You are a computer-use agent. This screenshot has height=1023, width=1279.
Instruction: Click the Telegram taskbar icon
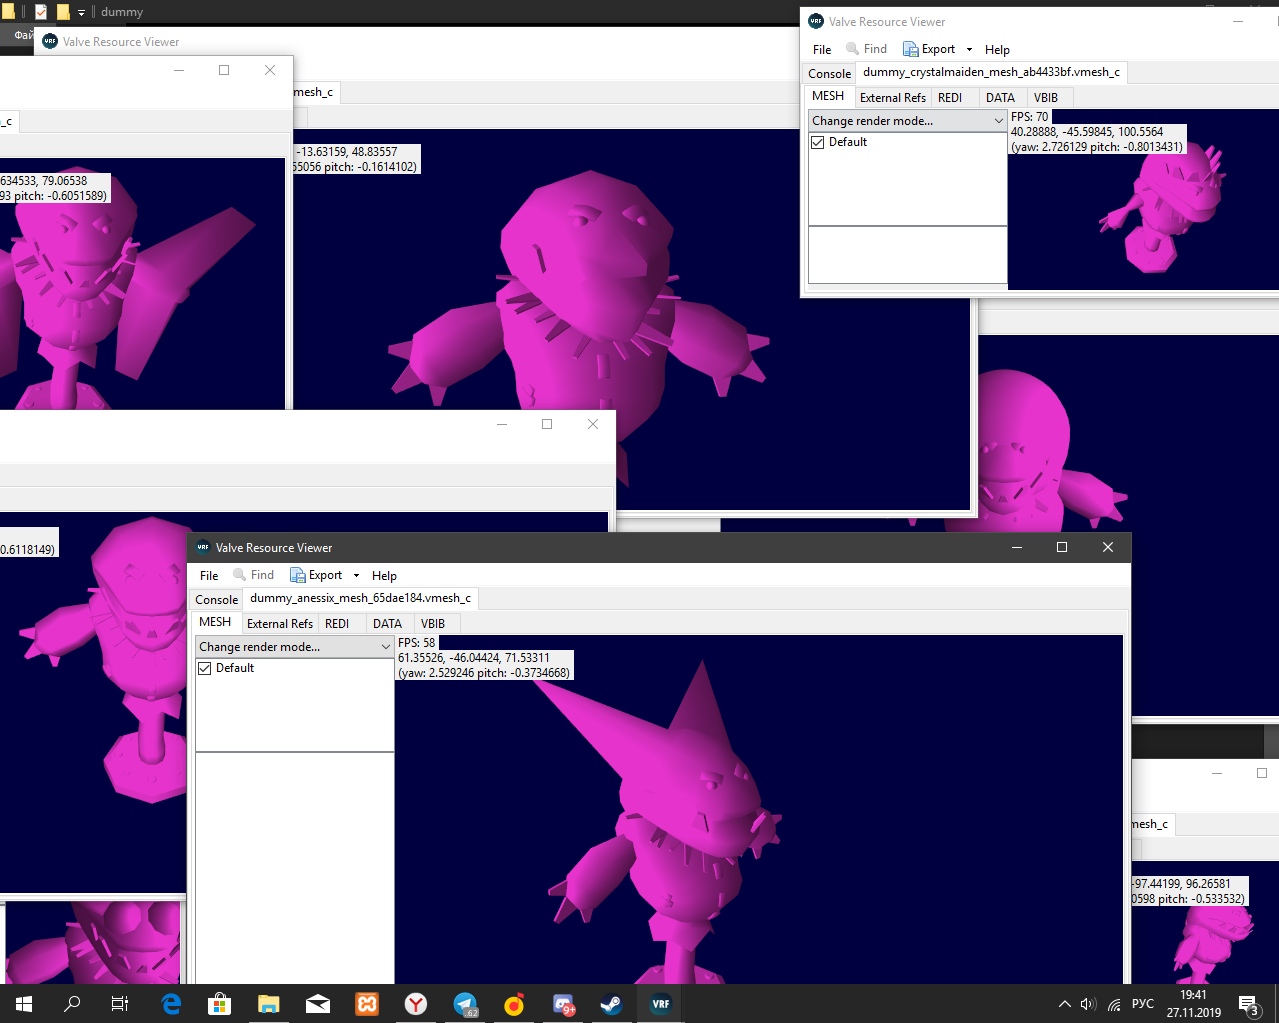point(465,1004)
